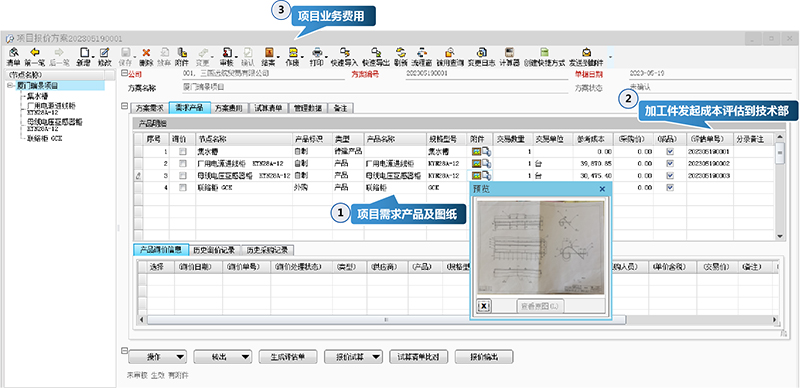The width and height of the screenshot is (800, 388).
Task: Select 联络柜 GCK in the node tree
Action: 44,138
